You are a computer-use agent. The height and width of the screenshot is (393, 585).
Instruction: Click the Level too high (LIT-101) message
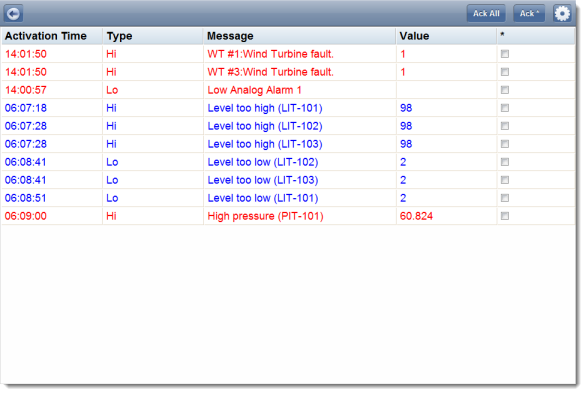(265, 108)
